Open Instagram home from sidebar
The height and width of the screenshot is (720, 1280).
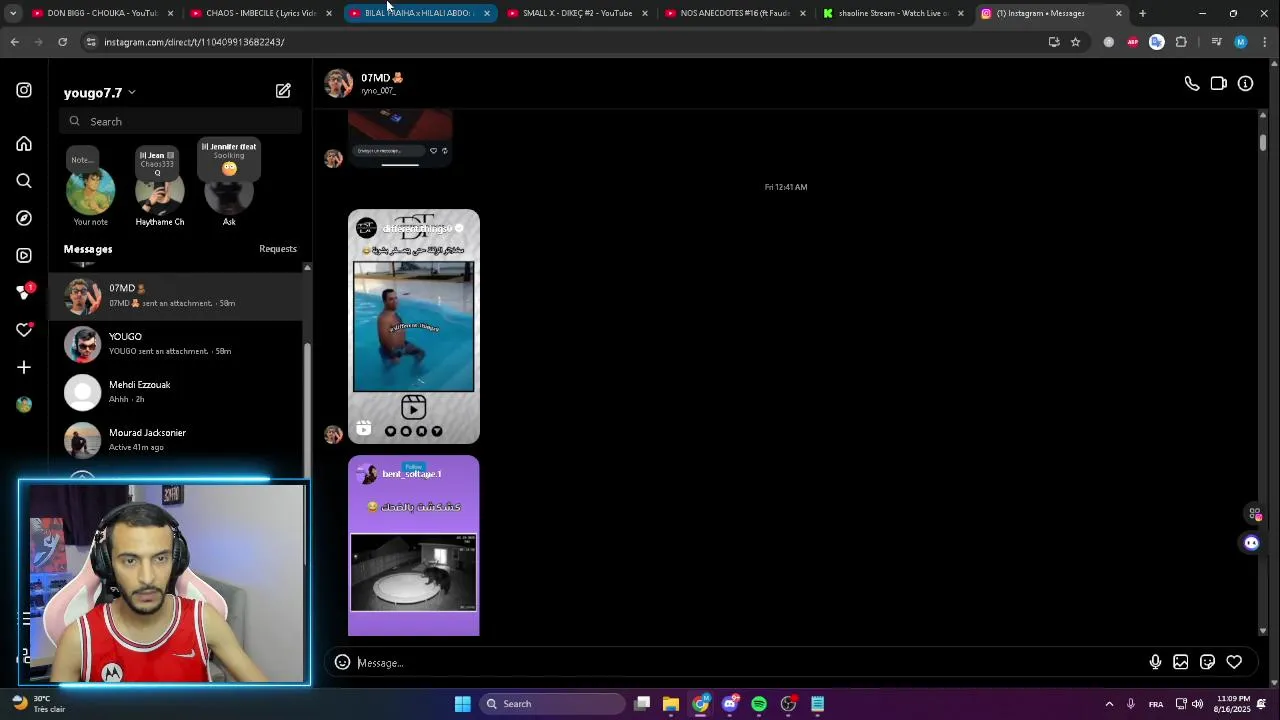(24, 144)
